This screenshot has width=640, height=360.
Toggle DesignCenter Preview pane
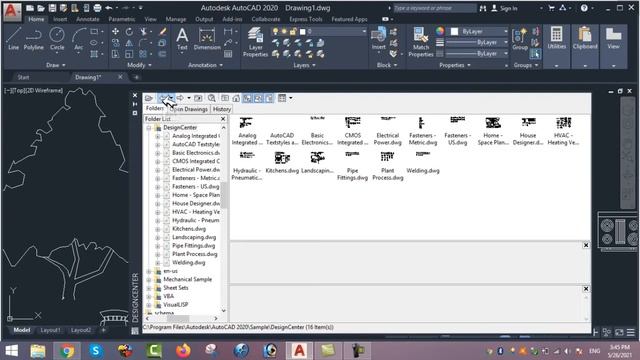258,98
